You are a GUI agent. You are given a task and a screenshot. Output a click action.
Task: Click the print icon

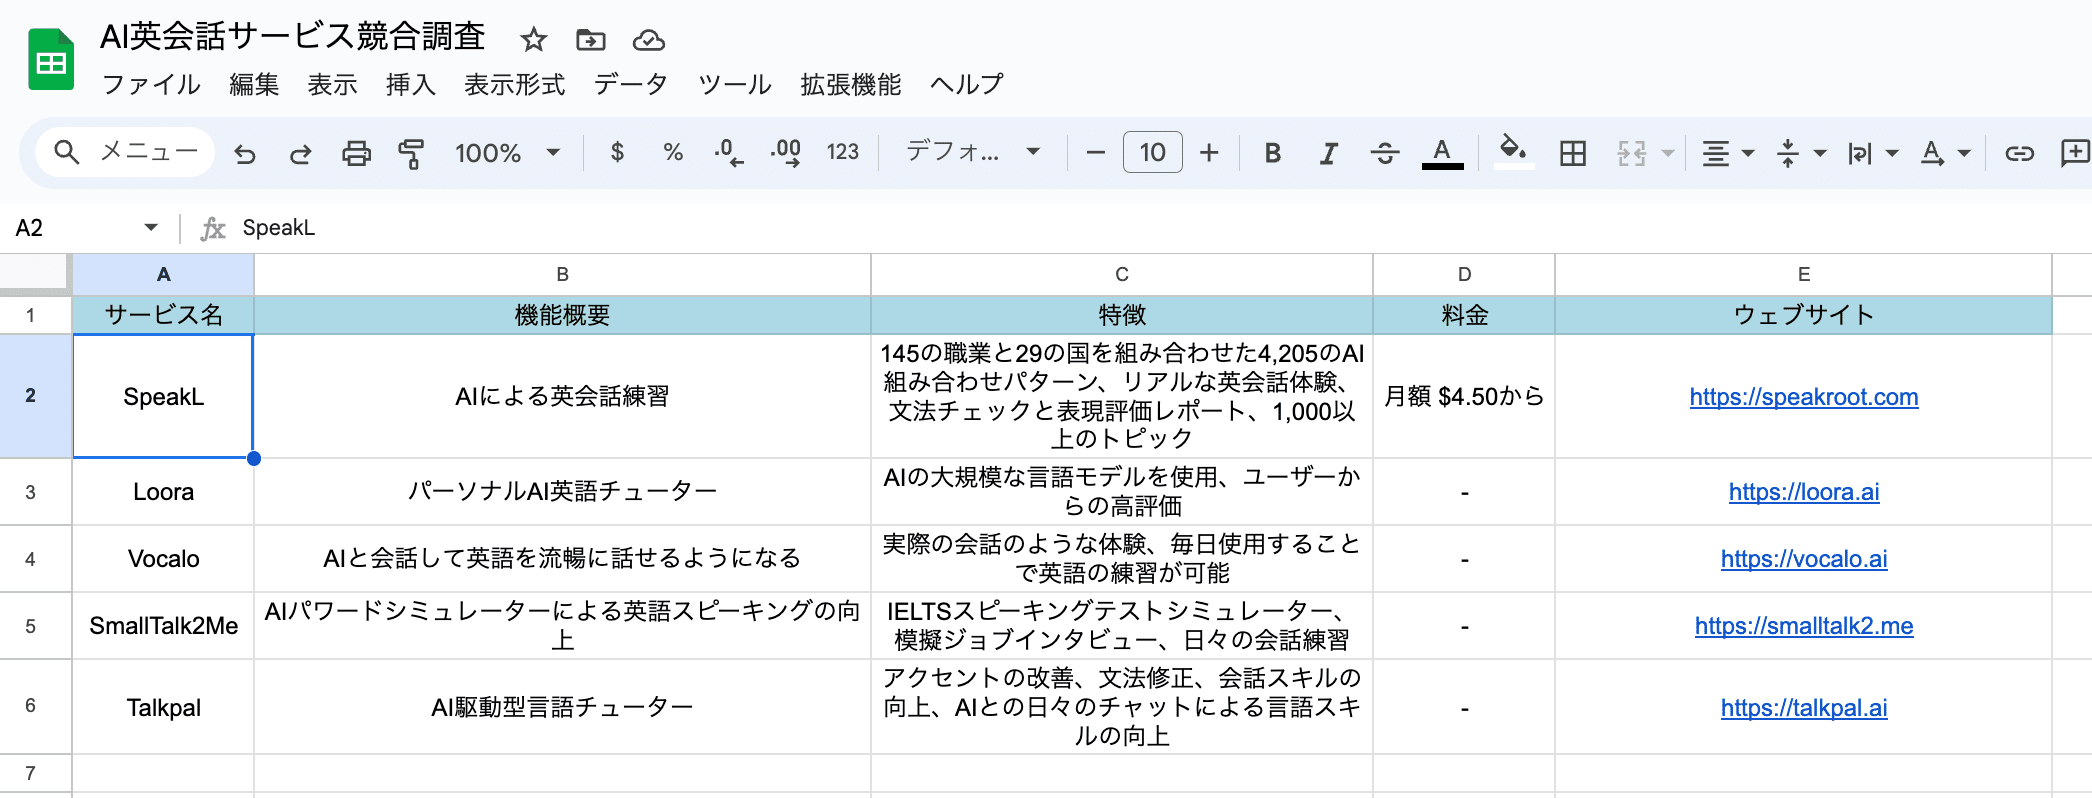click(356, 153)
